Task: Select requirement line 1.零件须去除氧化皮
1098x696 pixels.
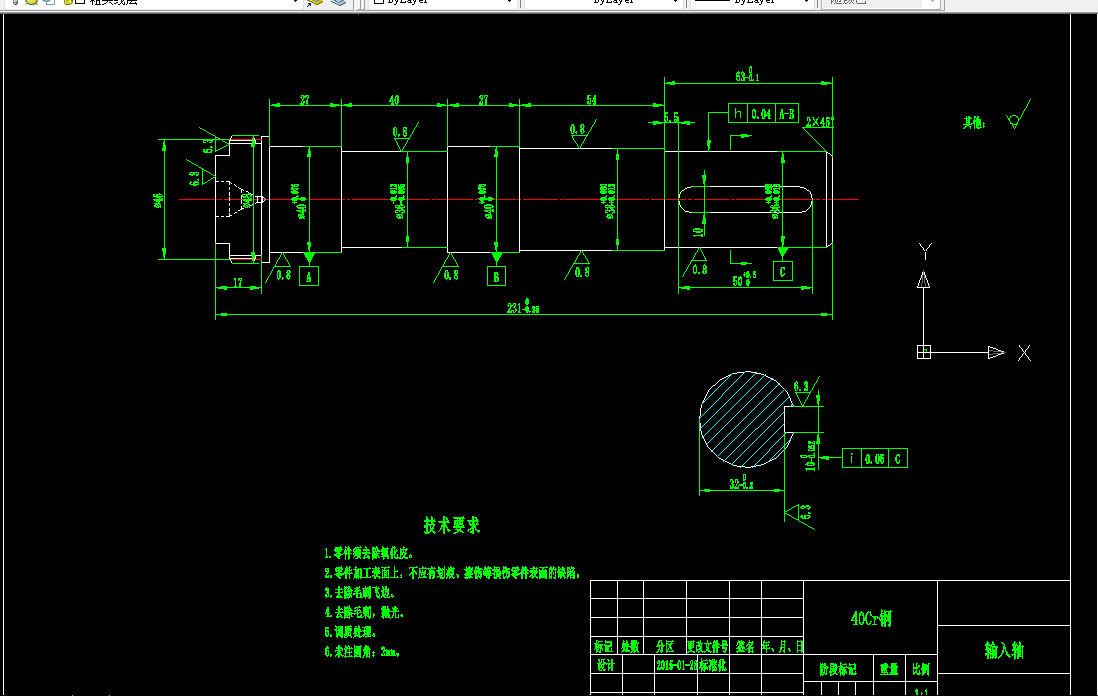Action: pos(369,553)
